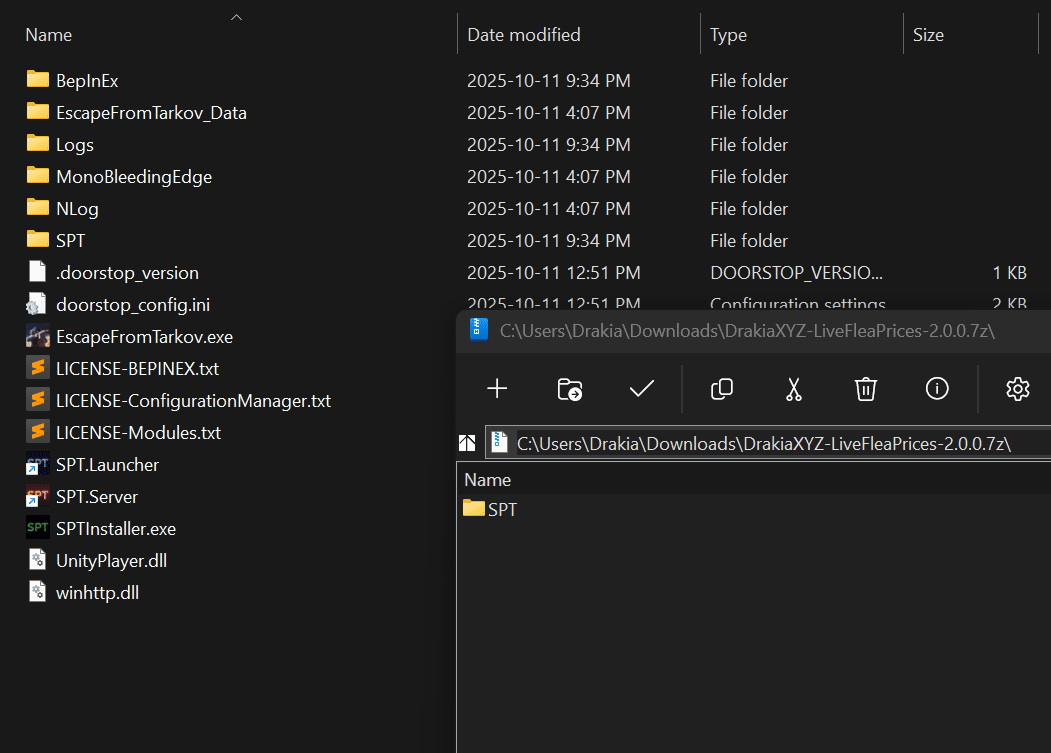Click the LICENSE-ConfigurationManager.txt file icon
The height and width of the screenshot is (753, 1051).
click(38, 400)
